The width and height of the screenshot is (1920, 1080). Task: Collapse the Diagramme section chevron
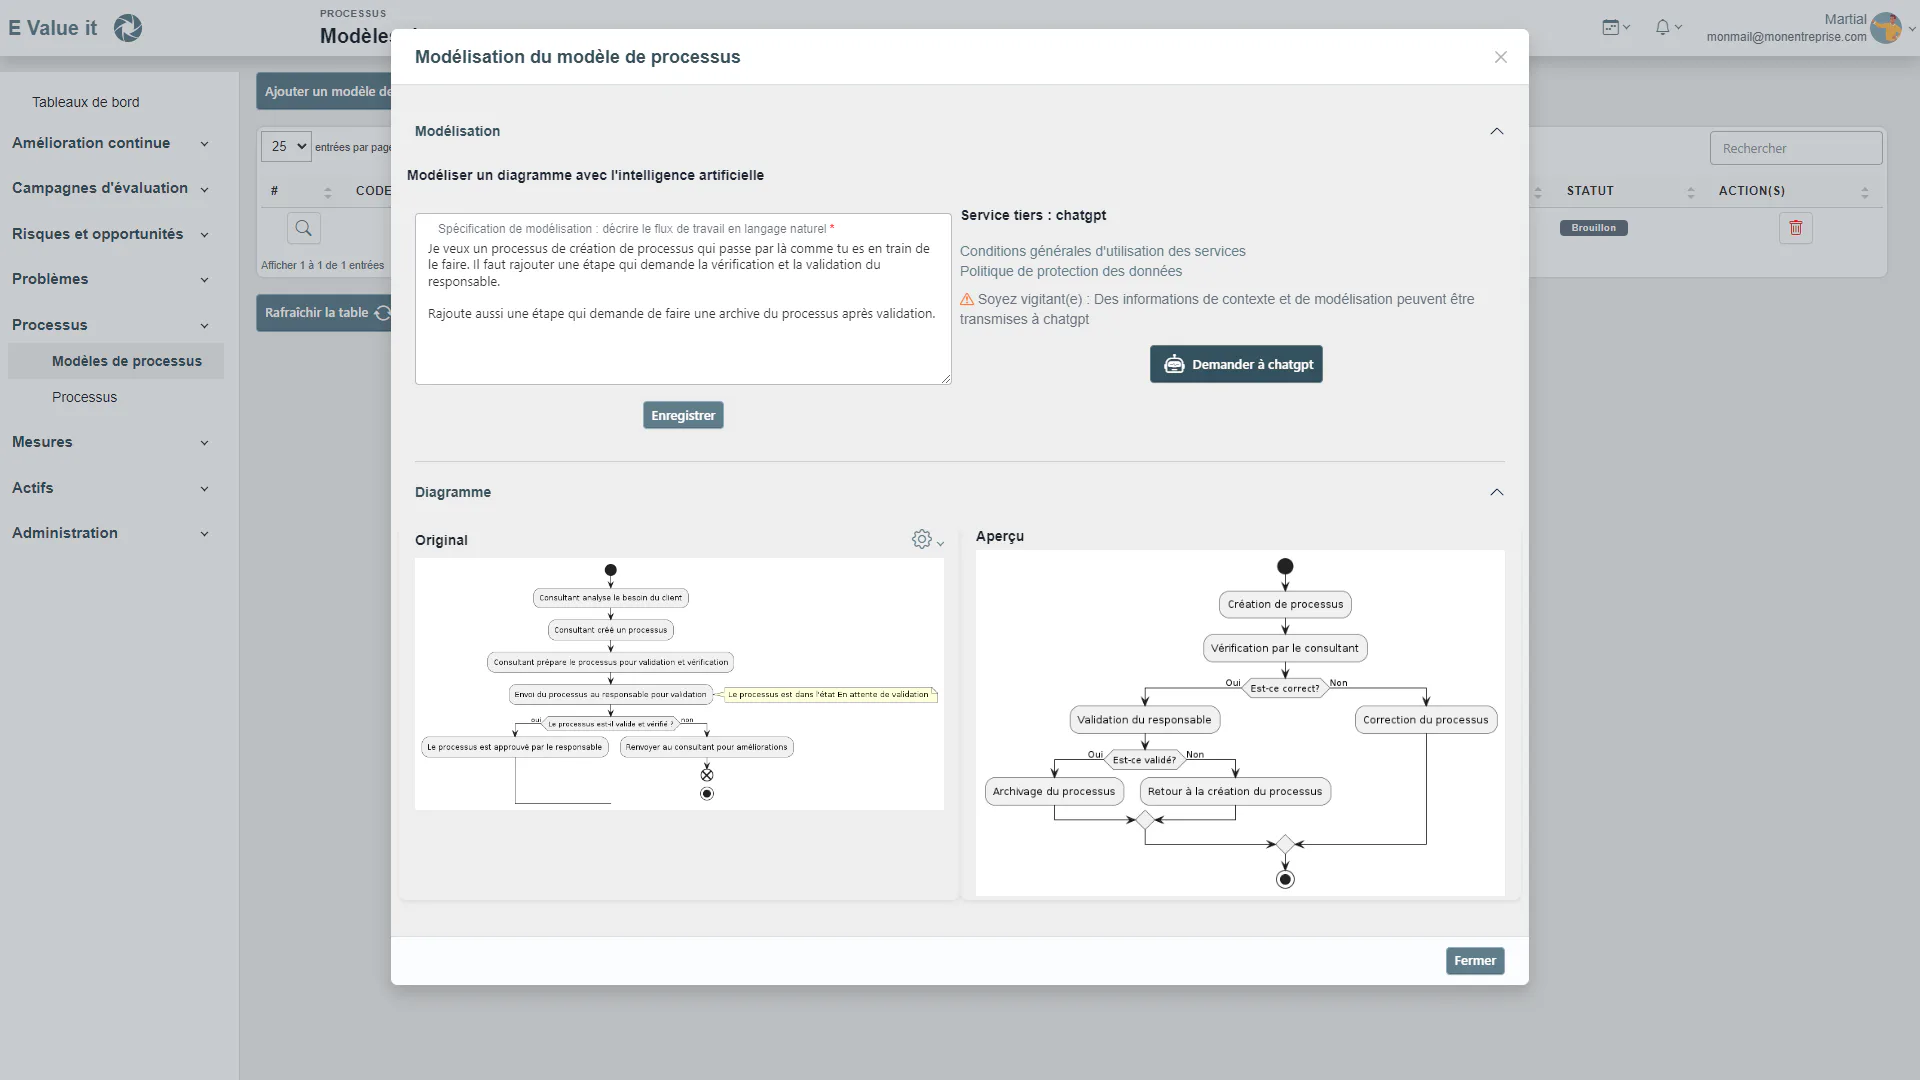pos(1497,492)
